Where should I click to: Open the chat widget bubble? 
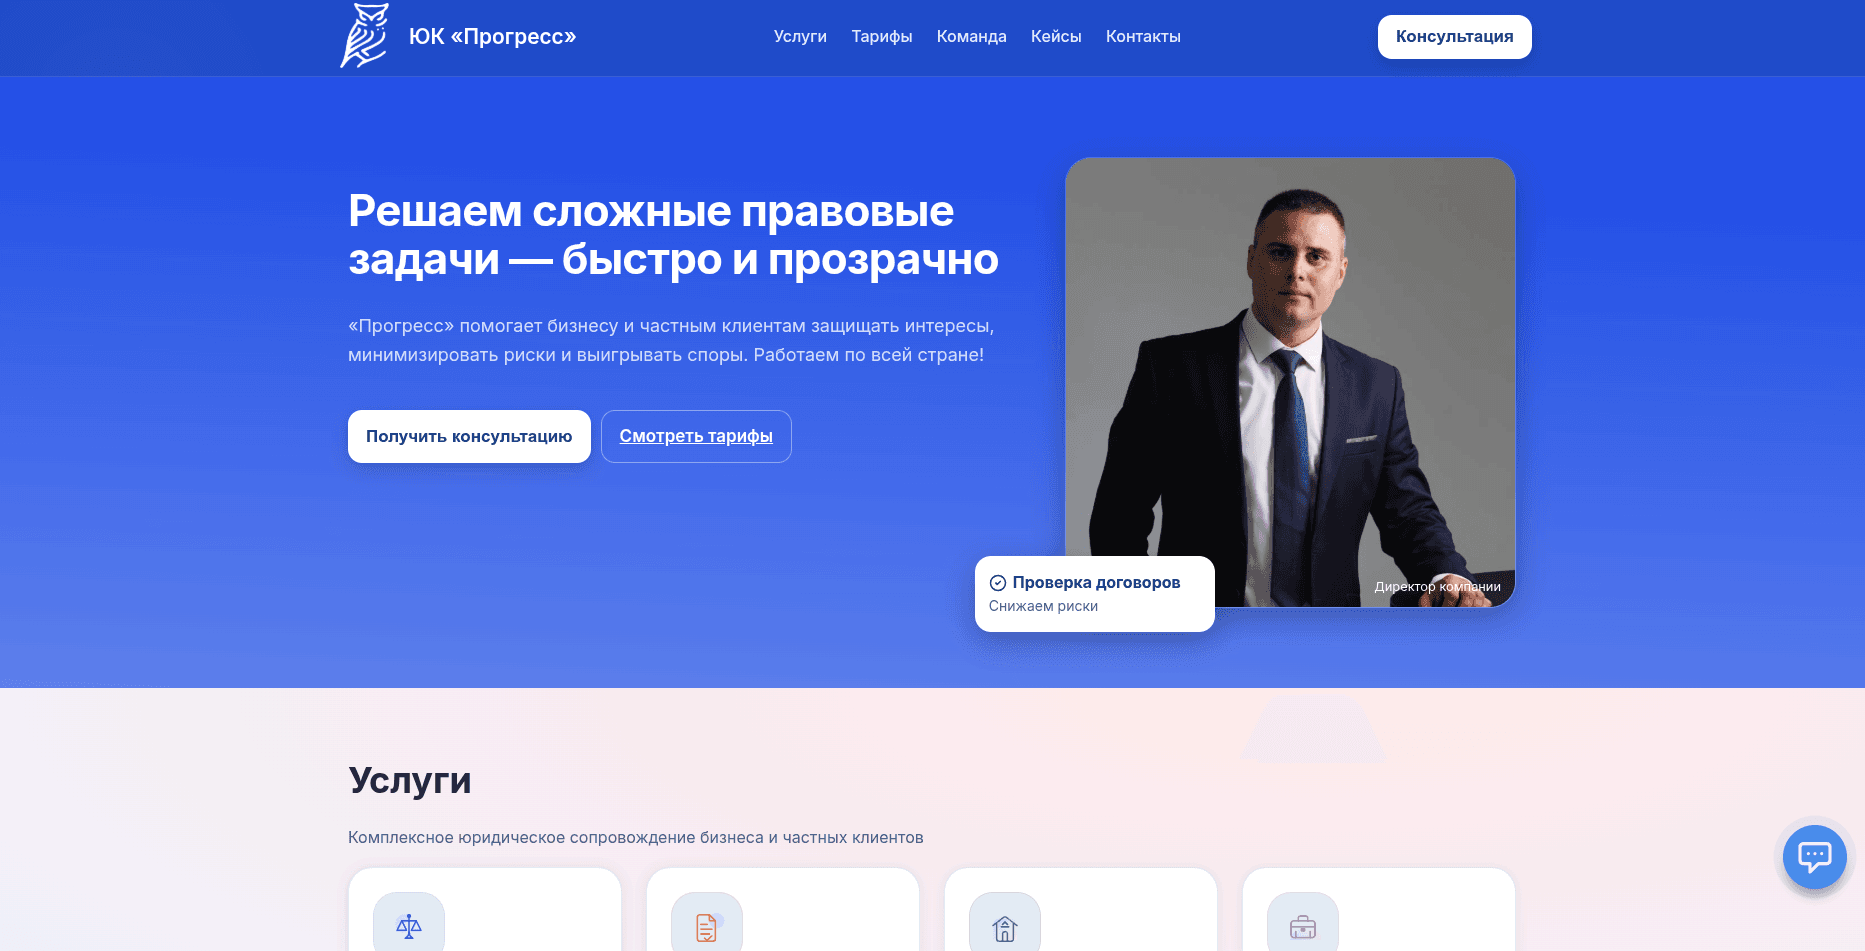[1814, 857]
